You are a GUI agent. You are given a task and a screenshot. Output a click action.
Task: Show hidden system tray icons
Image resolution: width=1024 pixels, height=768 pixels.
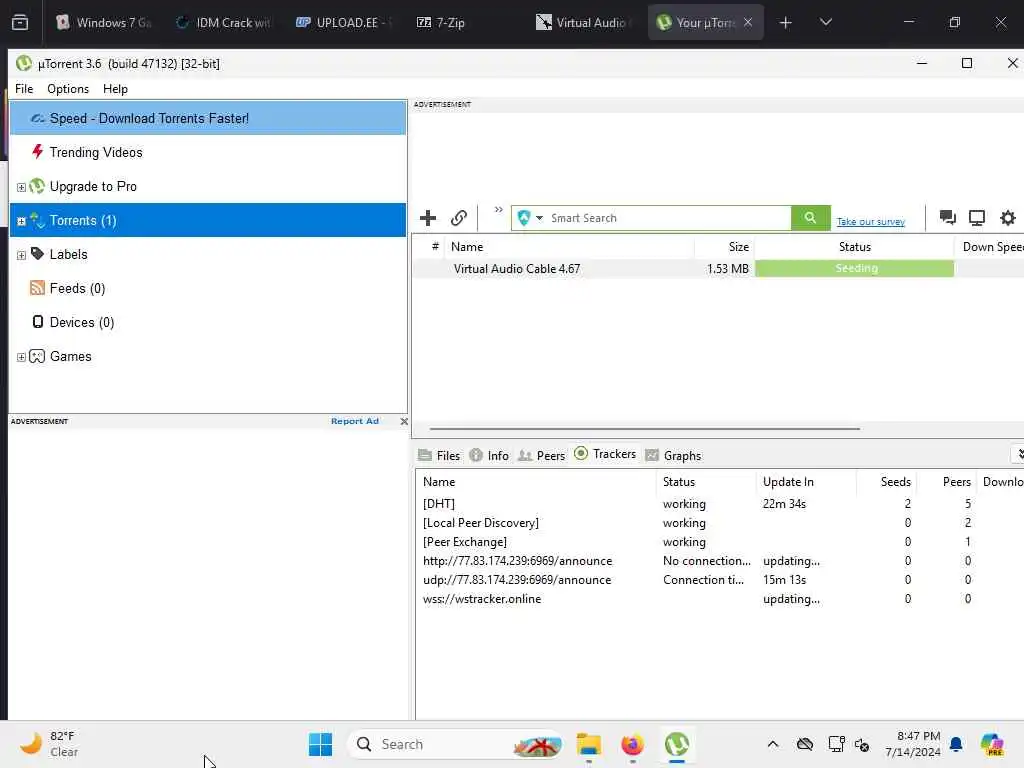point(773,744)
